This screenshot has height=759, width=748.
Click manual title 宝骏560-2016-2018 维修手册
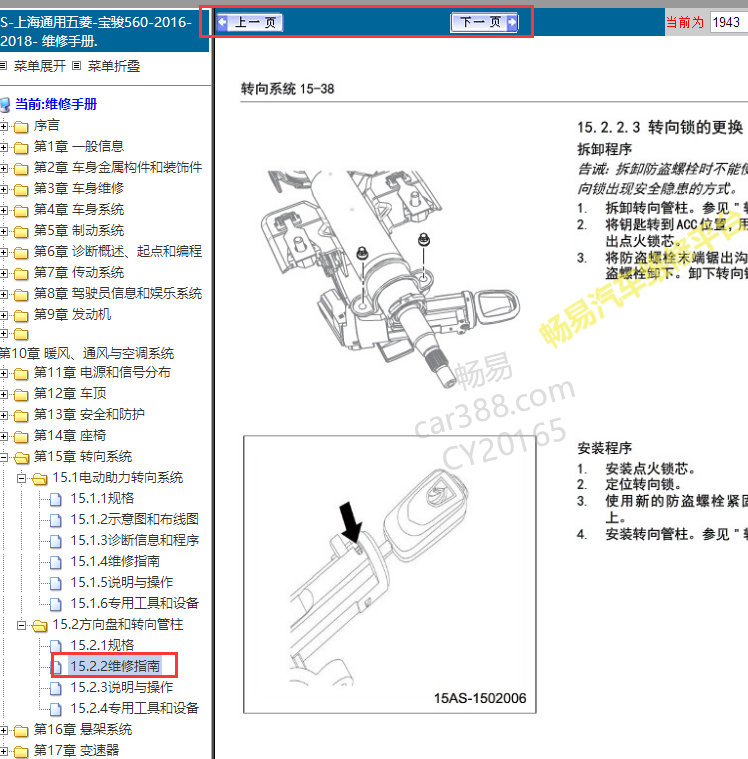coord(97,31)
